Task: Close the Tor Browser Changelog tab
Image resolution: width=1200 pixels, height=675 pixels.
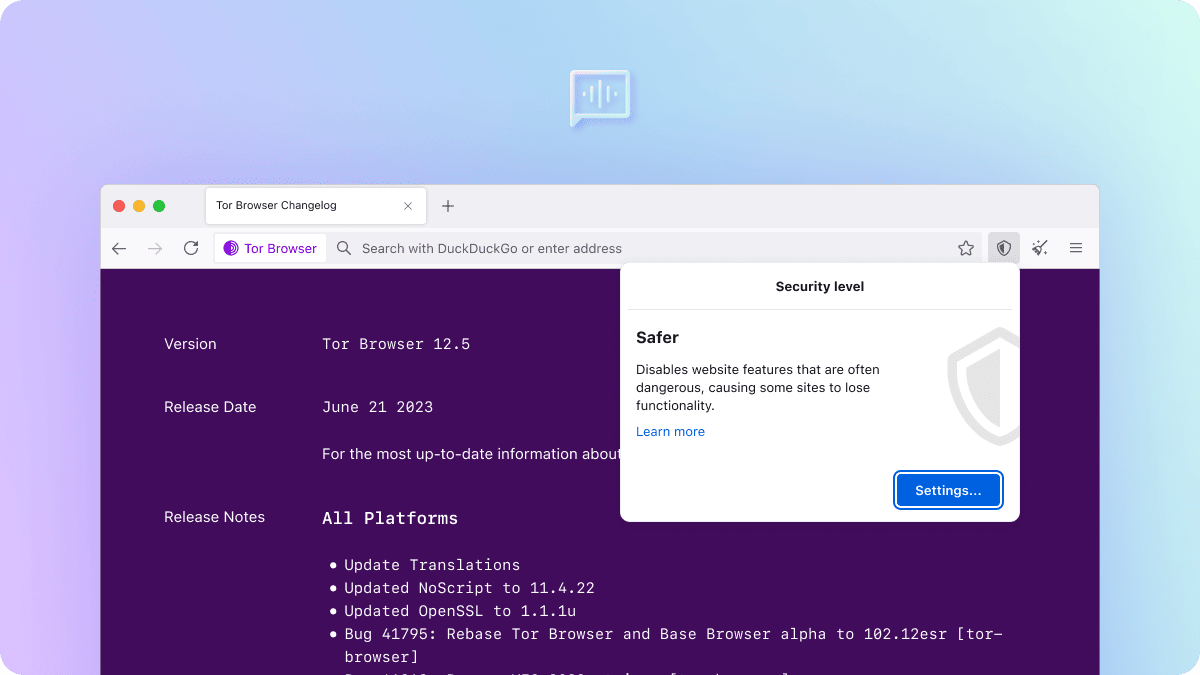Action: point(408,206)
